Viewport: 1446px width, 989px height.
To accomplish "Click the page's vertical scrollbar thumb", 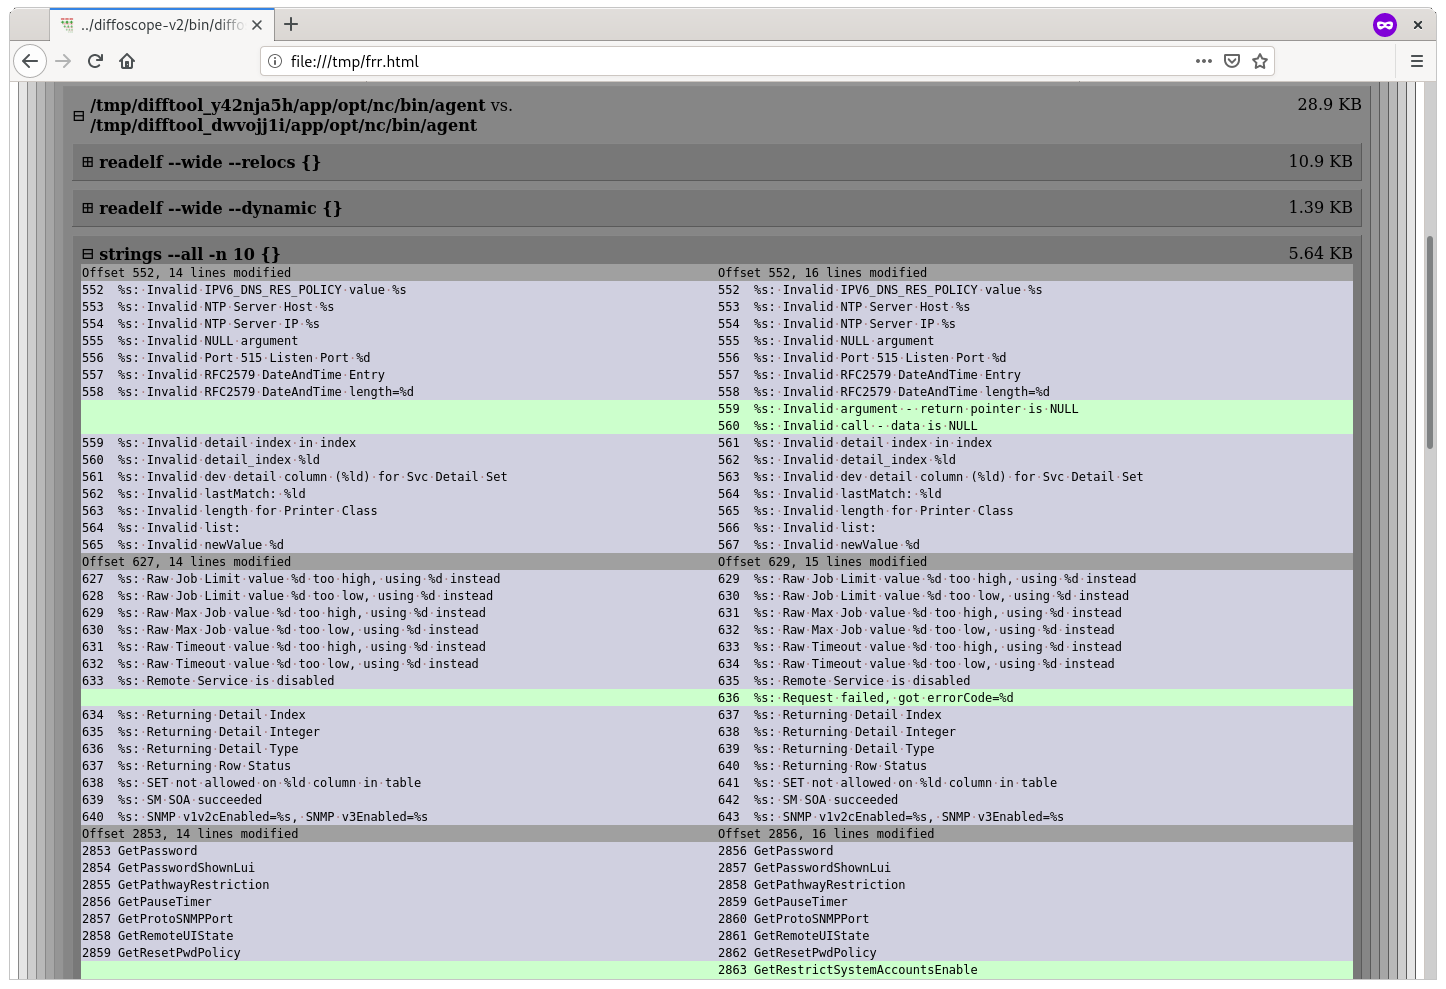I will pyautogui.click(x=1430, y=342).
